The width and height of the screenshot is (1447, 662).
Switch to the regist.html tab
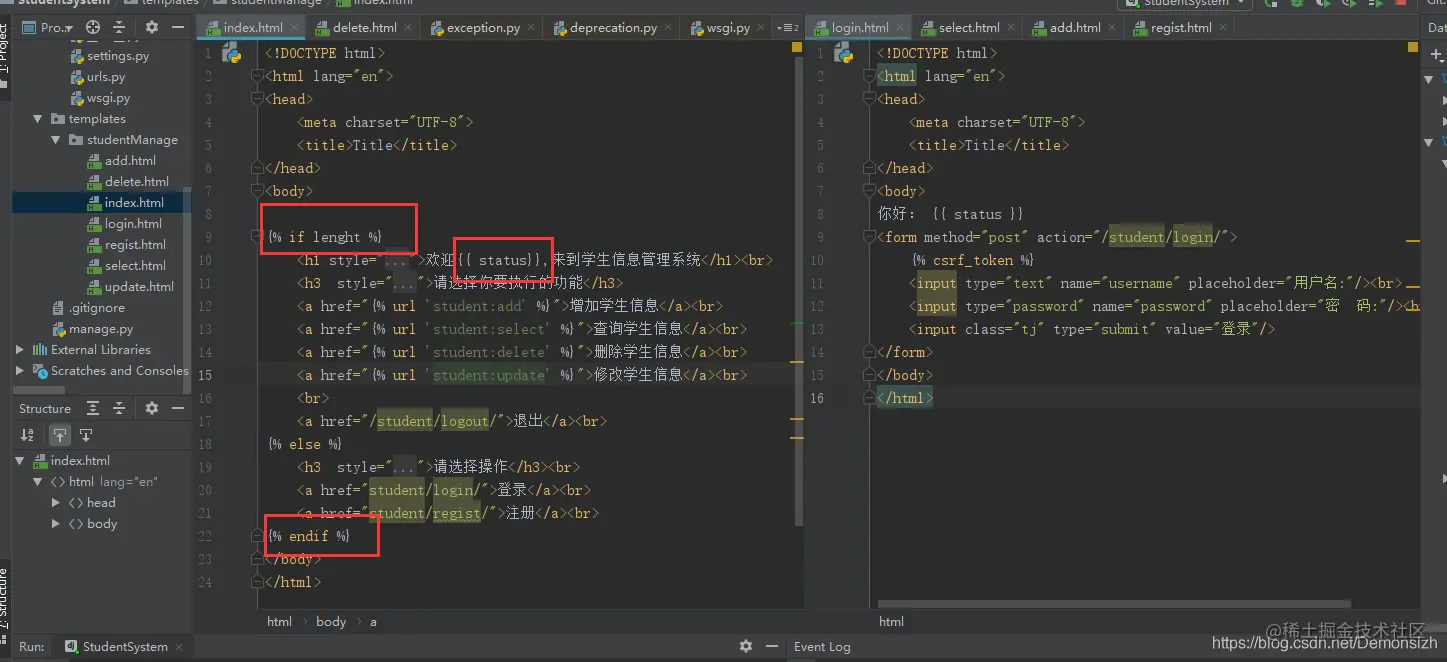[x=1181, y=28]
